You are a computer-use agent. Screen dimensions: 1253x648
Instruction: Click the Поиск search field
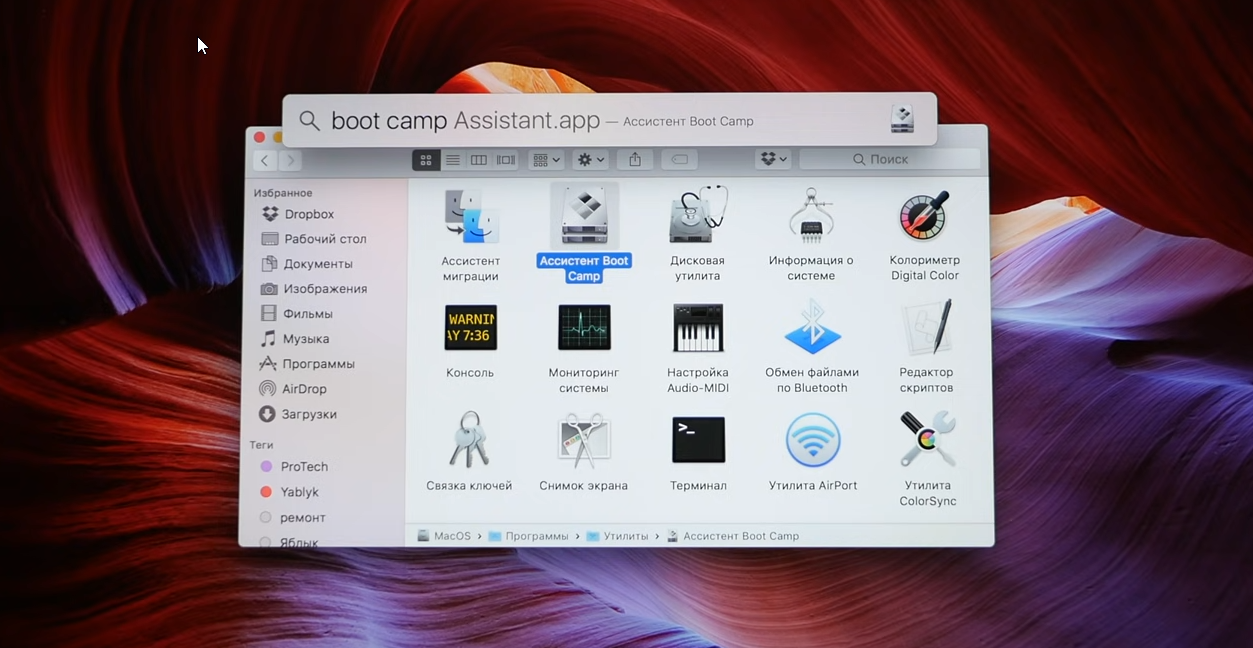point(888,160)
